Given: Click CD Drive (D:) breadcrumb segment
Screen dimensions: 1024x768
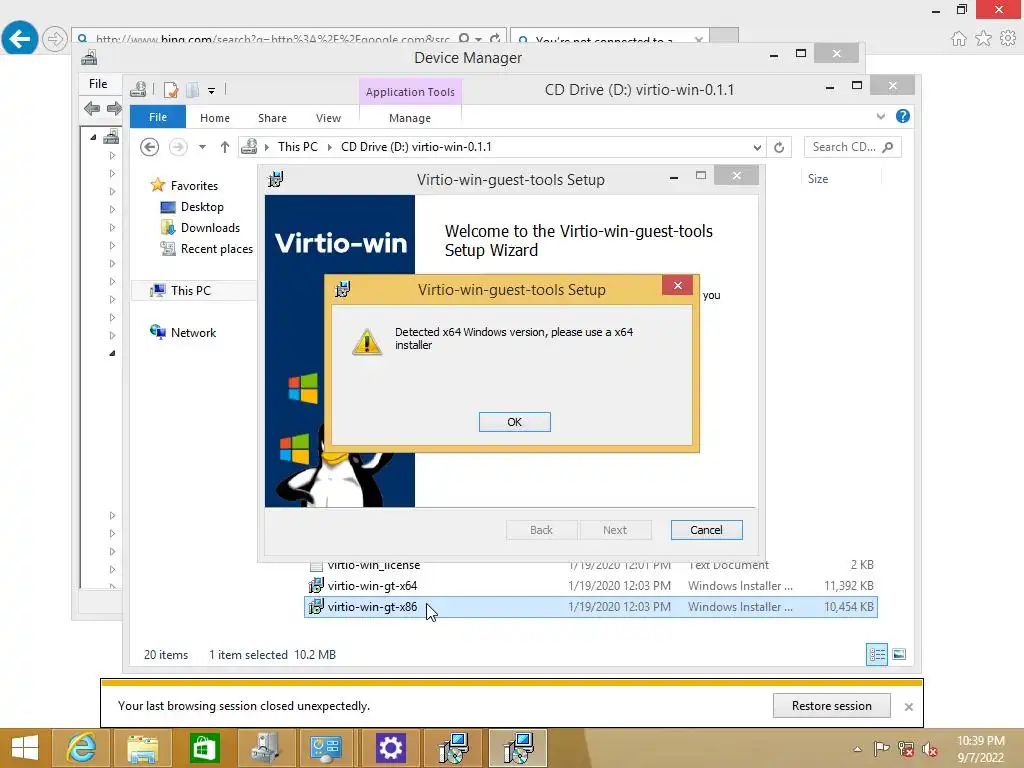Looking at the screenshot, I should [416, 147].
